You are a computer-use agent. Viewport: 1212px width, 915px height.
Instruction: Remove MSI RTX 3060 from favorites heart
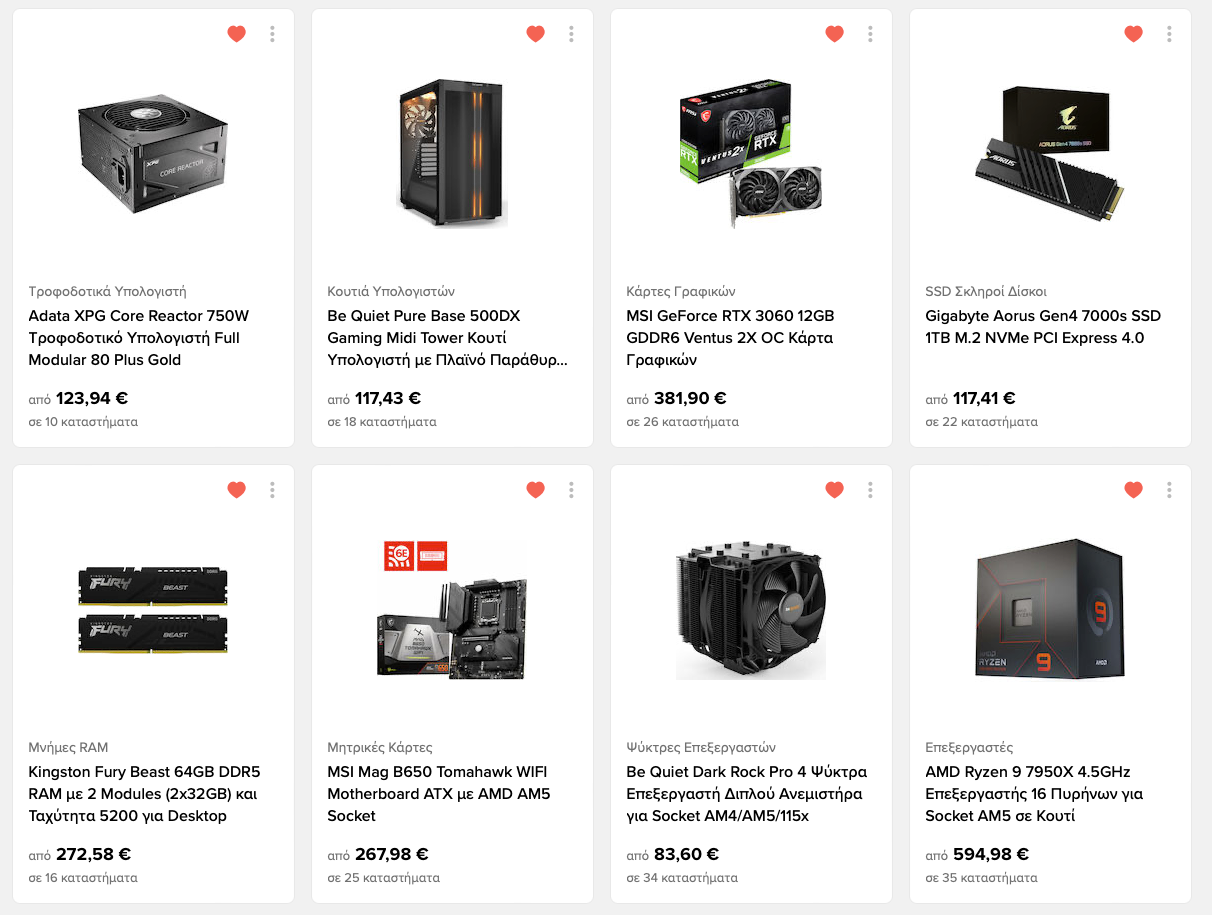pos(834,34)
